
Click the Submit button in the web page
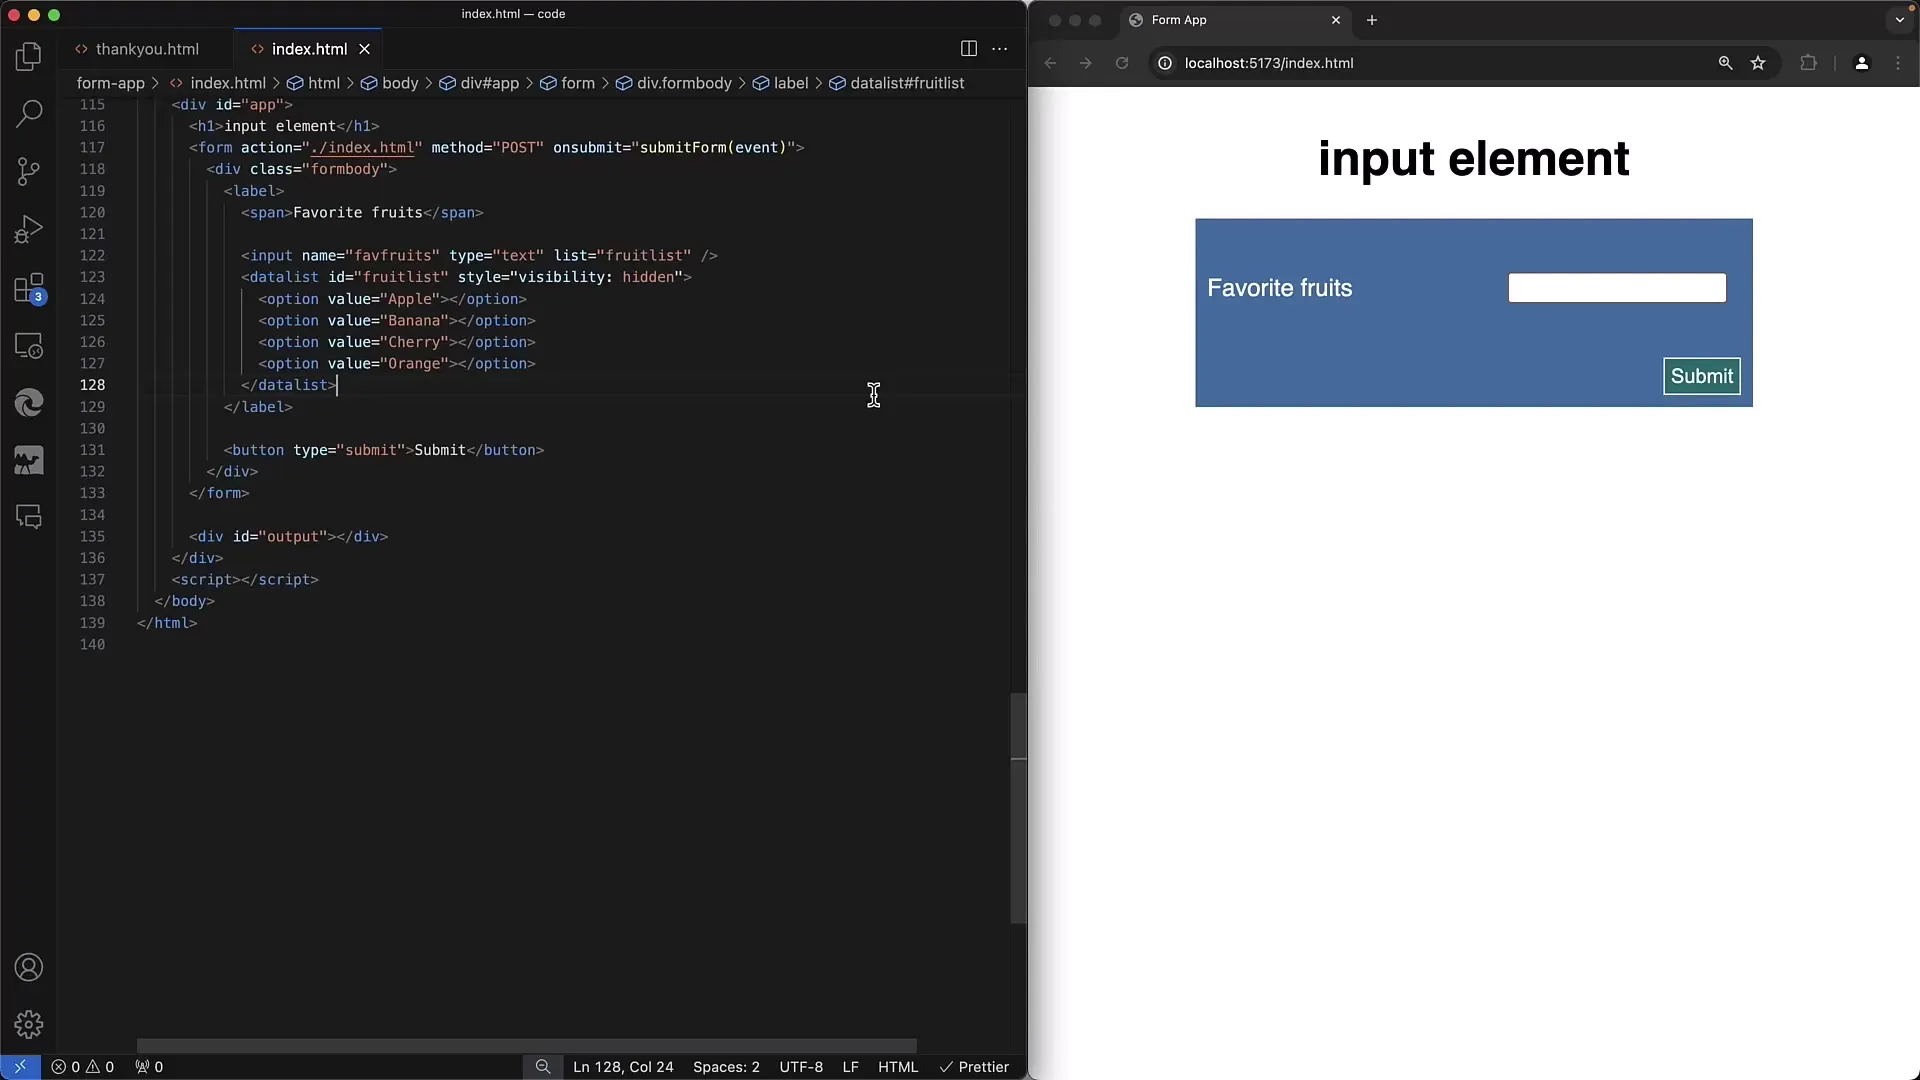pyautogui.click(x=1701, y=376)
